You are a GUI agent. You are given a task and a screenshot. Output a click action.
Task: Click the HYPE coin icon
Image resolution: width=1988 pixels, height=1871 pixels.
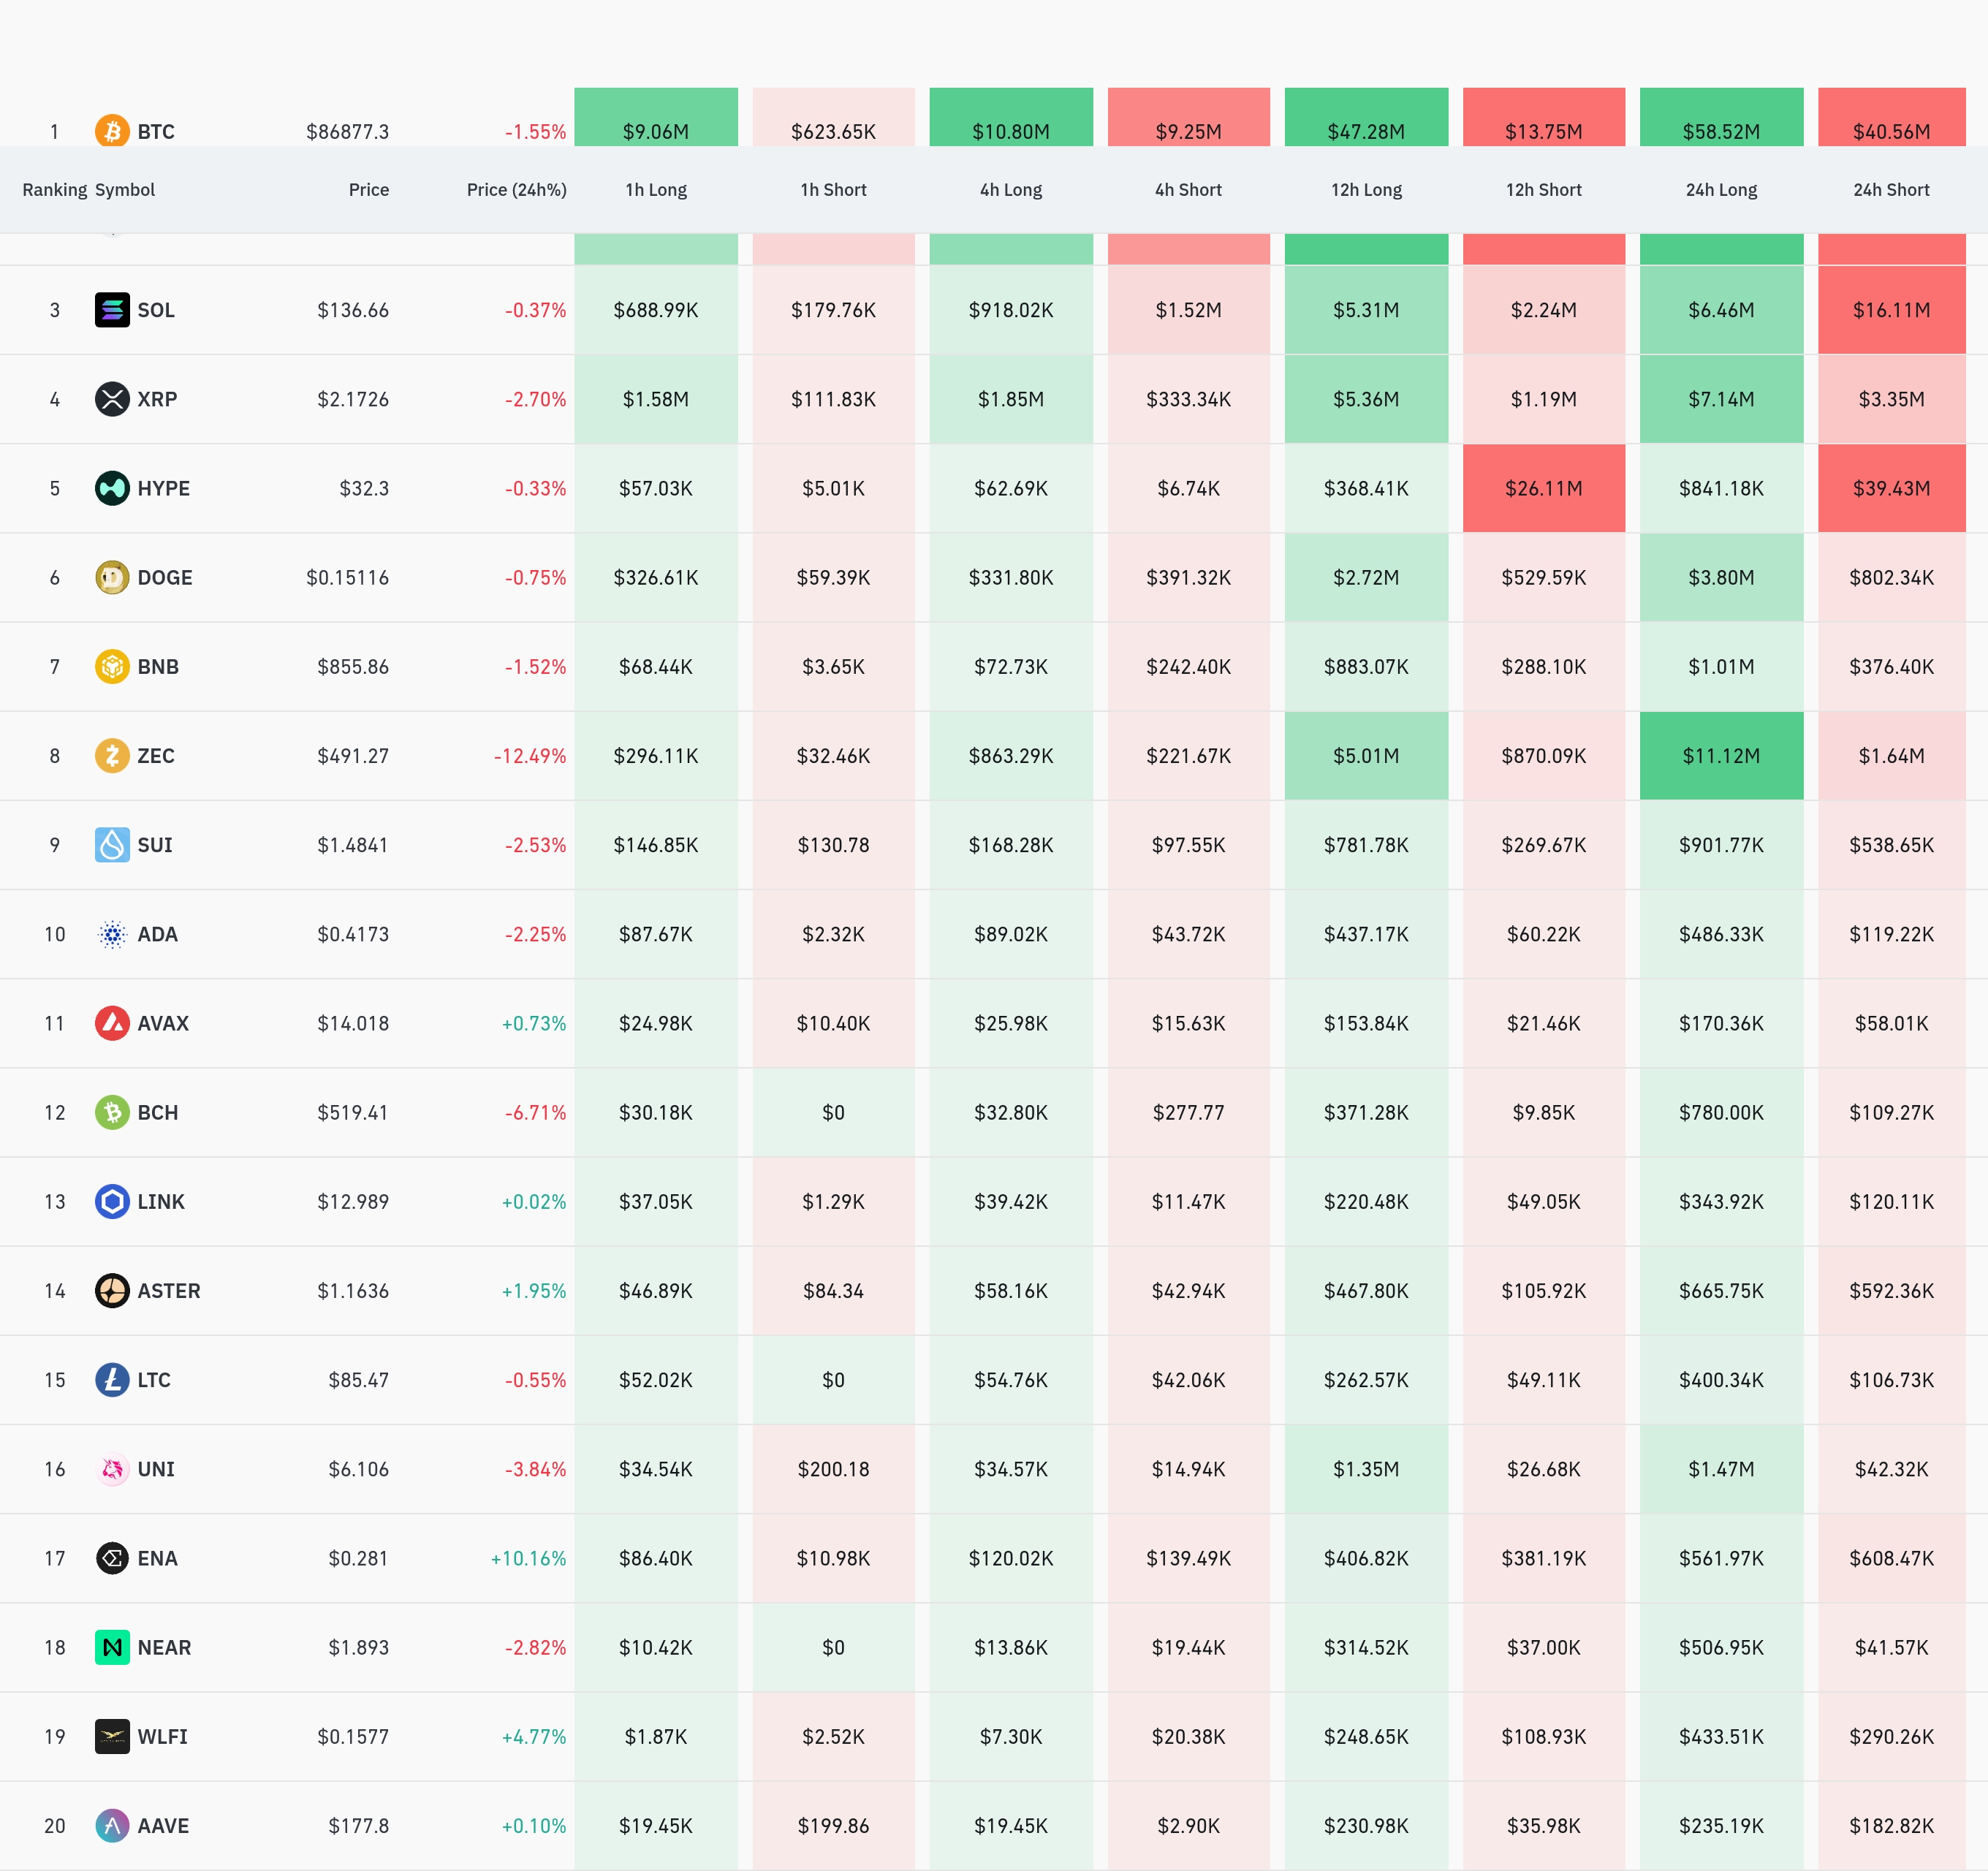tap(112, 488)
